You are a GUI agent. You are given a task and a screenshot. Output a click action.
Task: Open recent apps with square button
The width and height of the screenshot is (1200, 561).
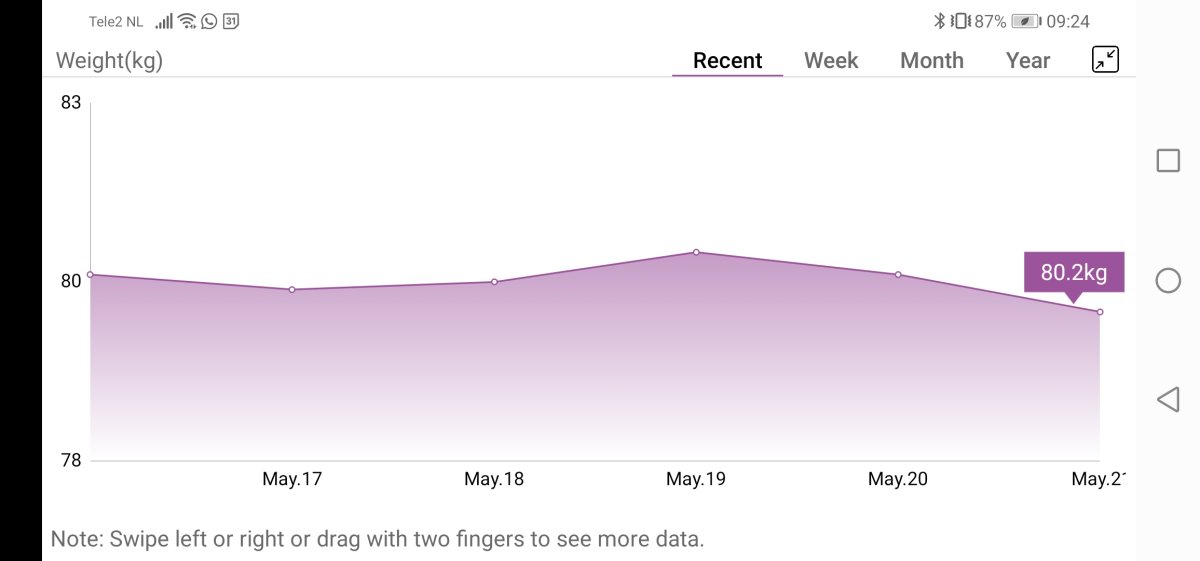point(1168,161)
